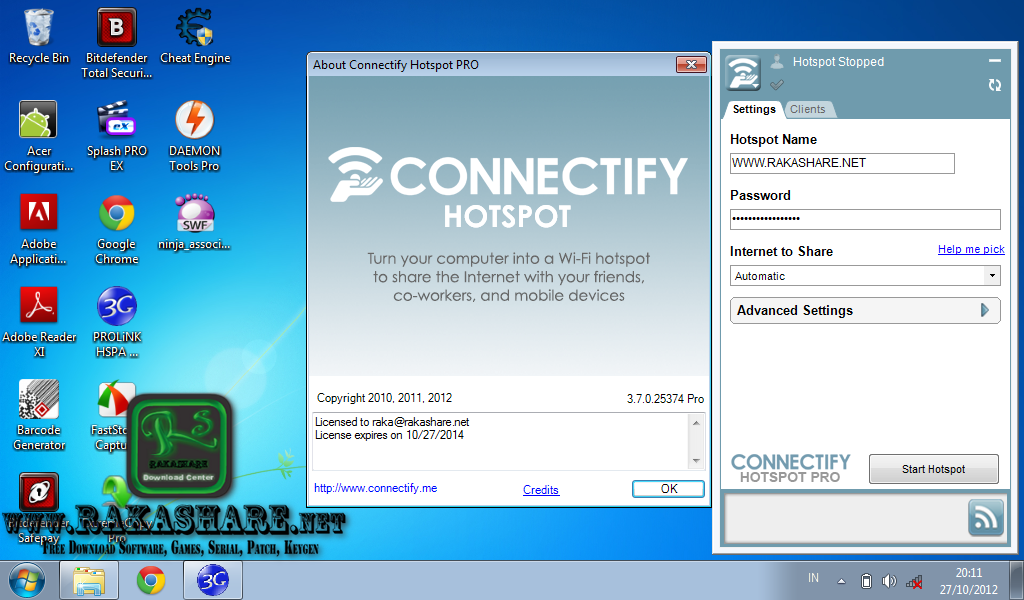The height and width of the screenshot is (600, 1024).
Task: Click the checkmark status icon under Hotspot Stopped
Action: 776,85
